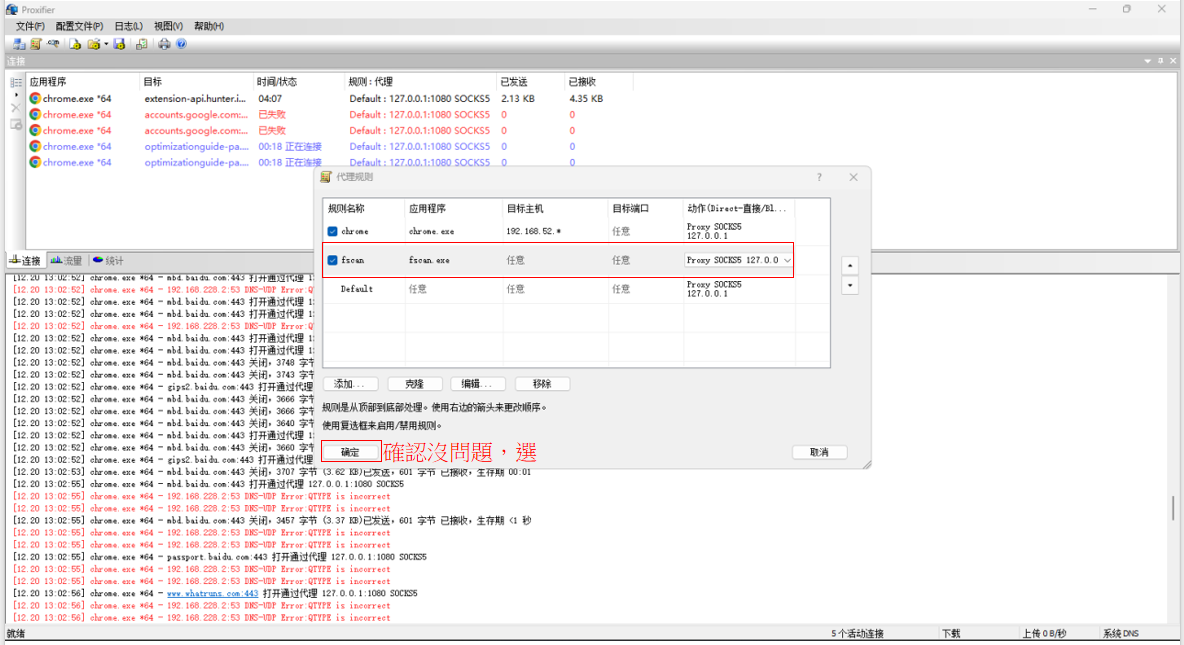Image resolution: width=1184 pixels, height=645 pixels.
Task: Select fscan.exe application cell
Action: coord(430,260)
